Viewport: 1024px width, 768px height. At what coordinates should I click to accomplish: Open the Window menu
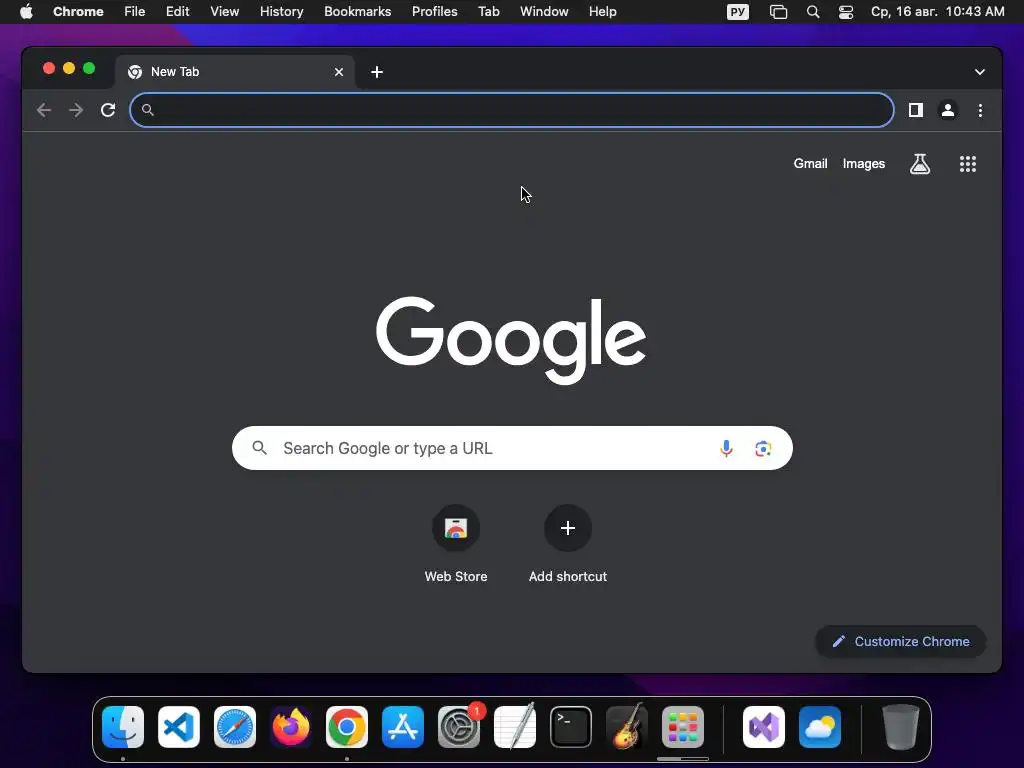[x=544, y=12]
